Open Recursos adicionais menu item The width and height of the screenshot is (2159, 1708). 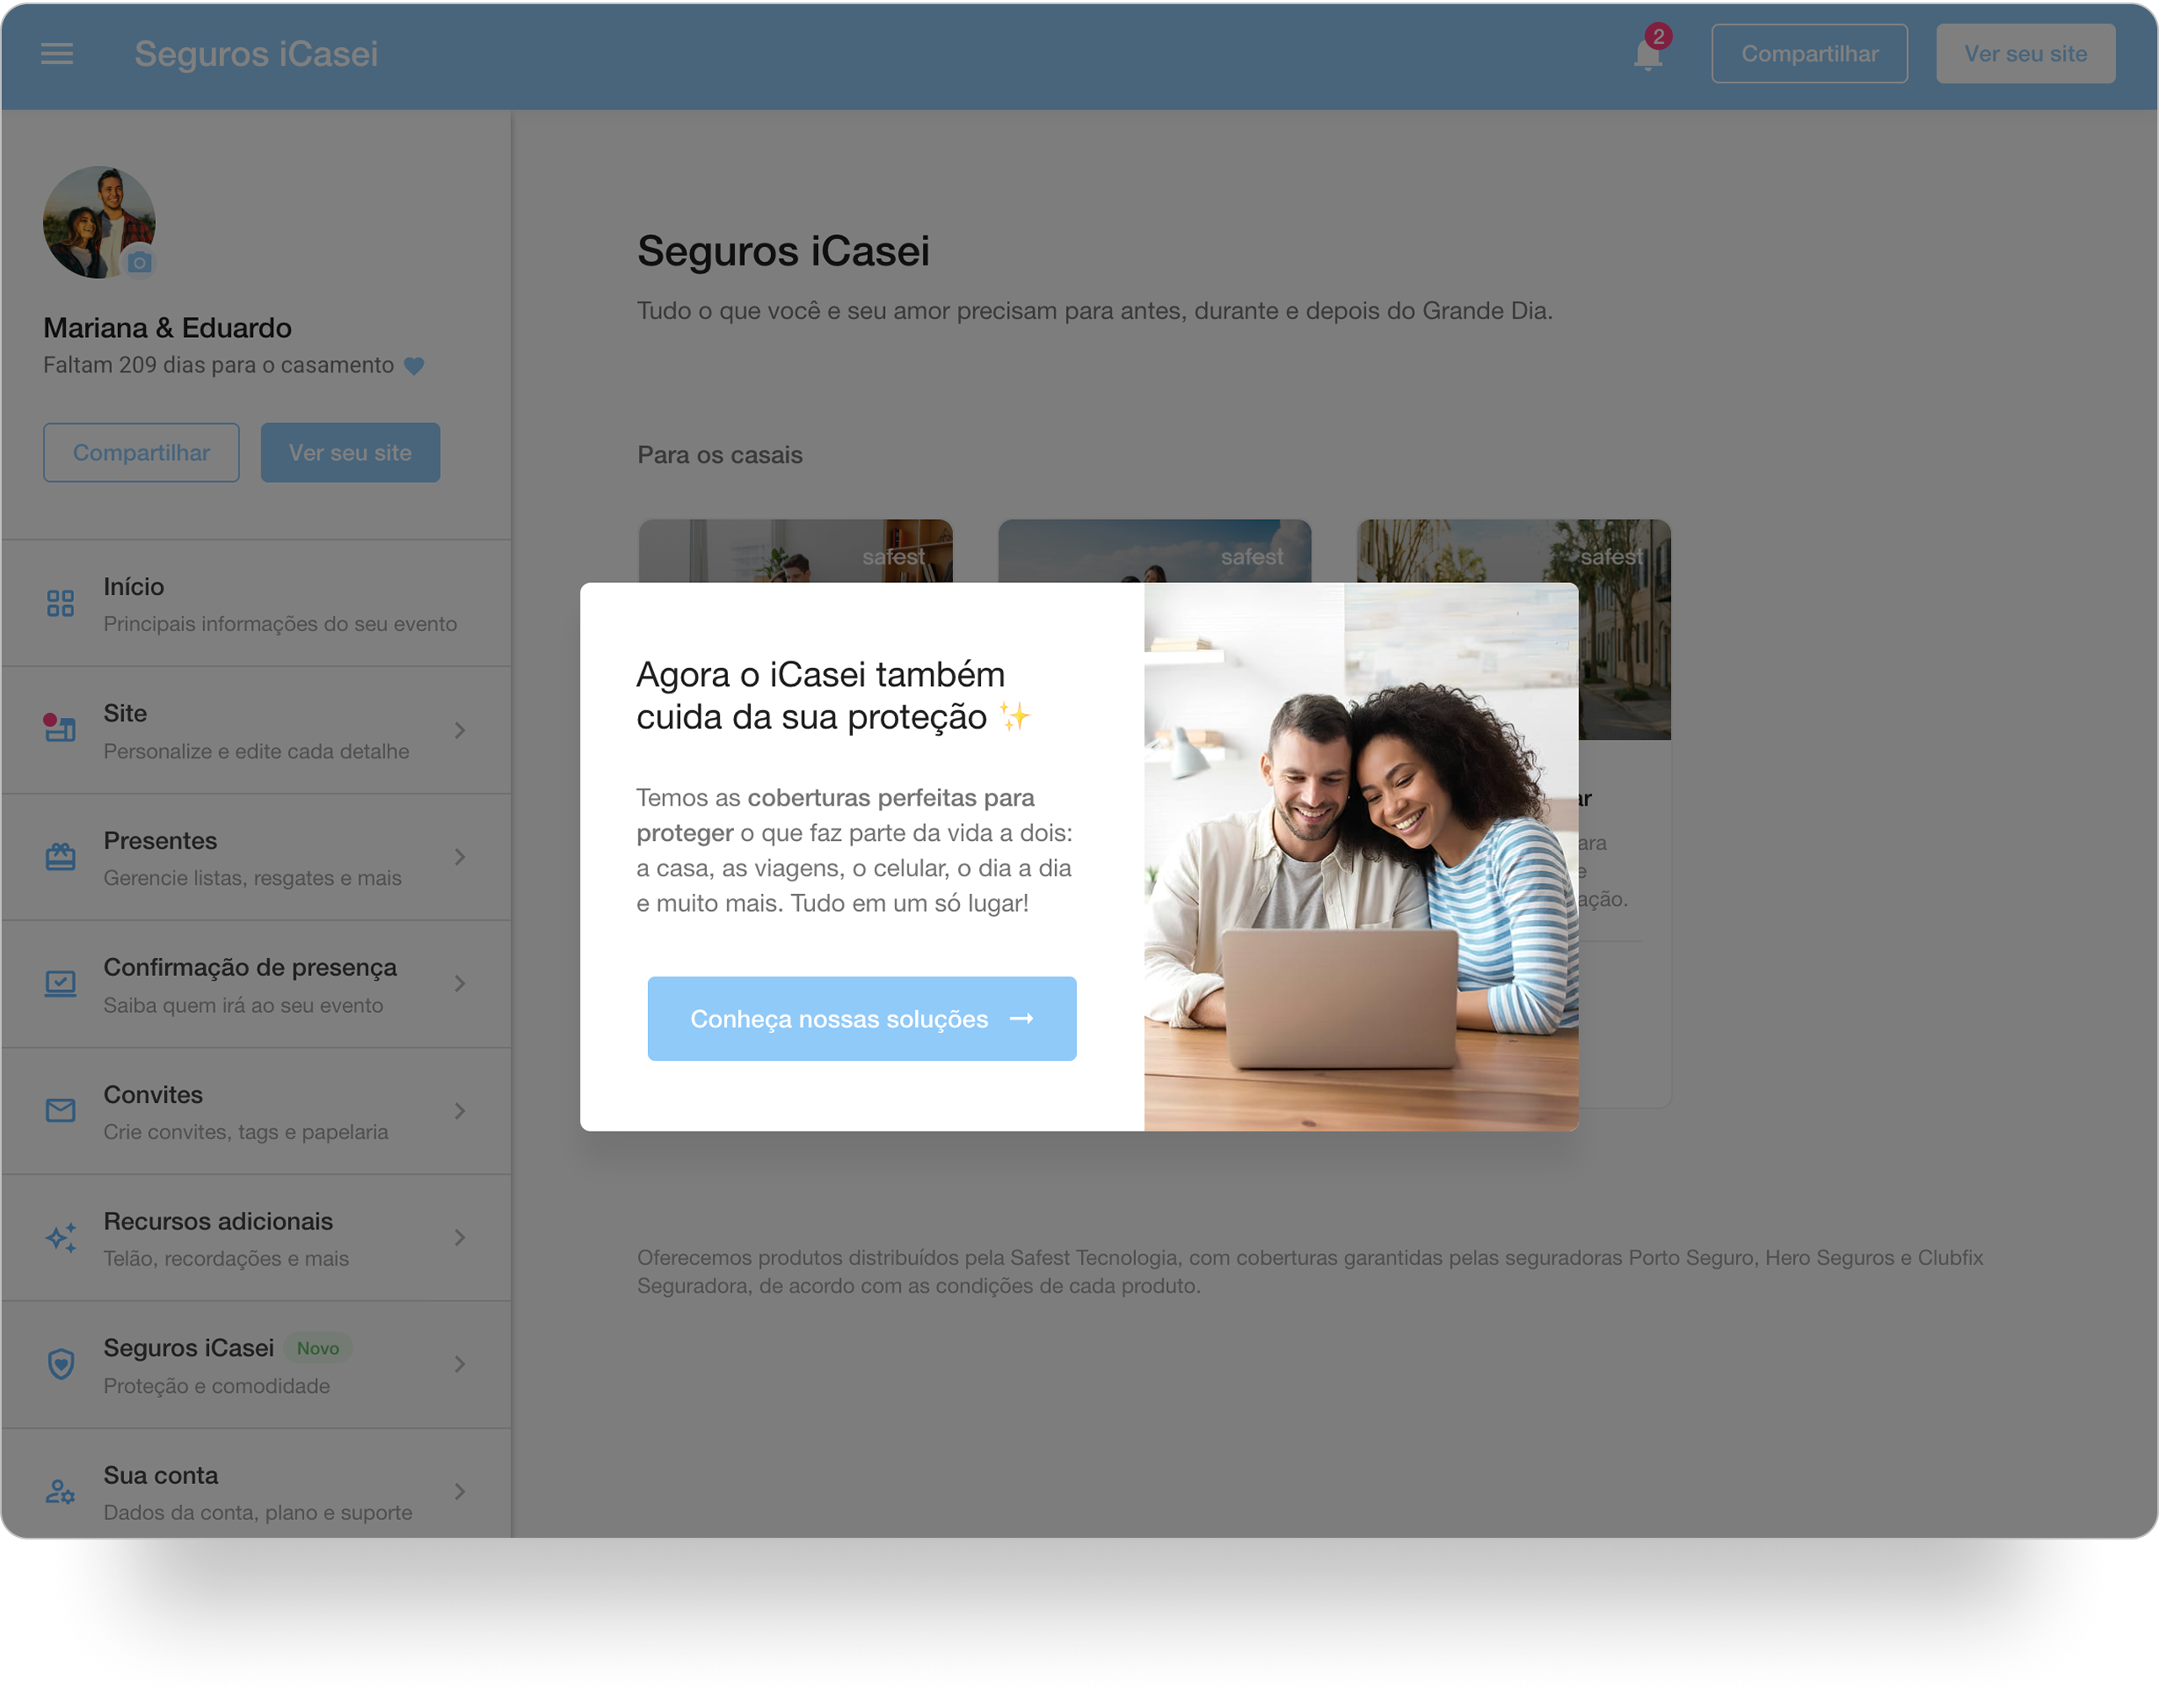point(256,1239)
